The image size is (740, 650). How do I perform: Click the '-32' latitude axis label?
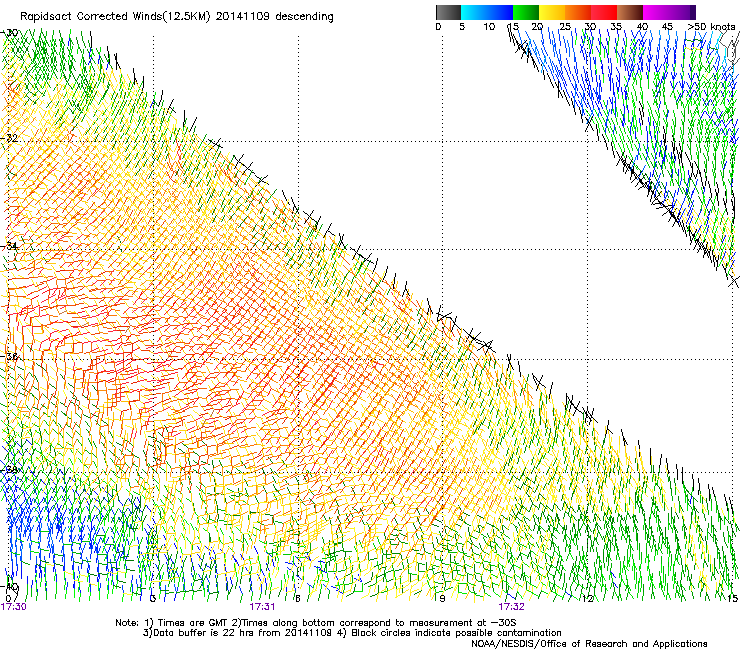[10, 138]
